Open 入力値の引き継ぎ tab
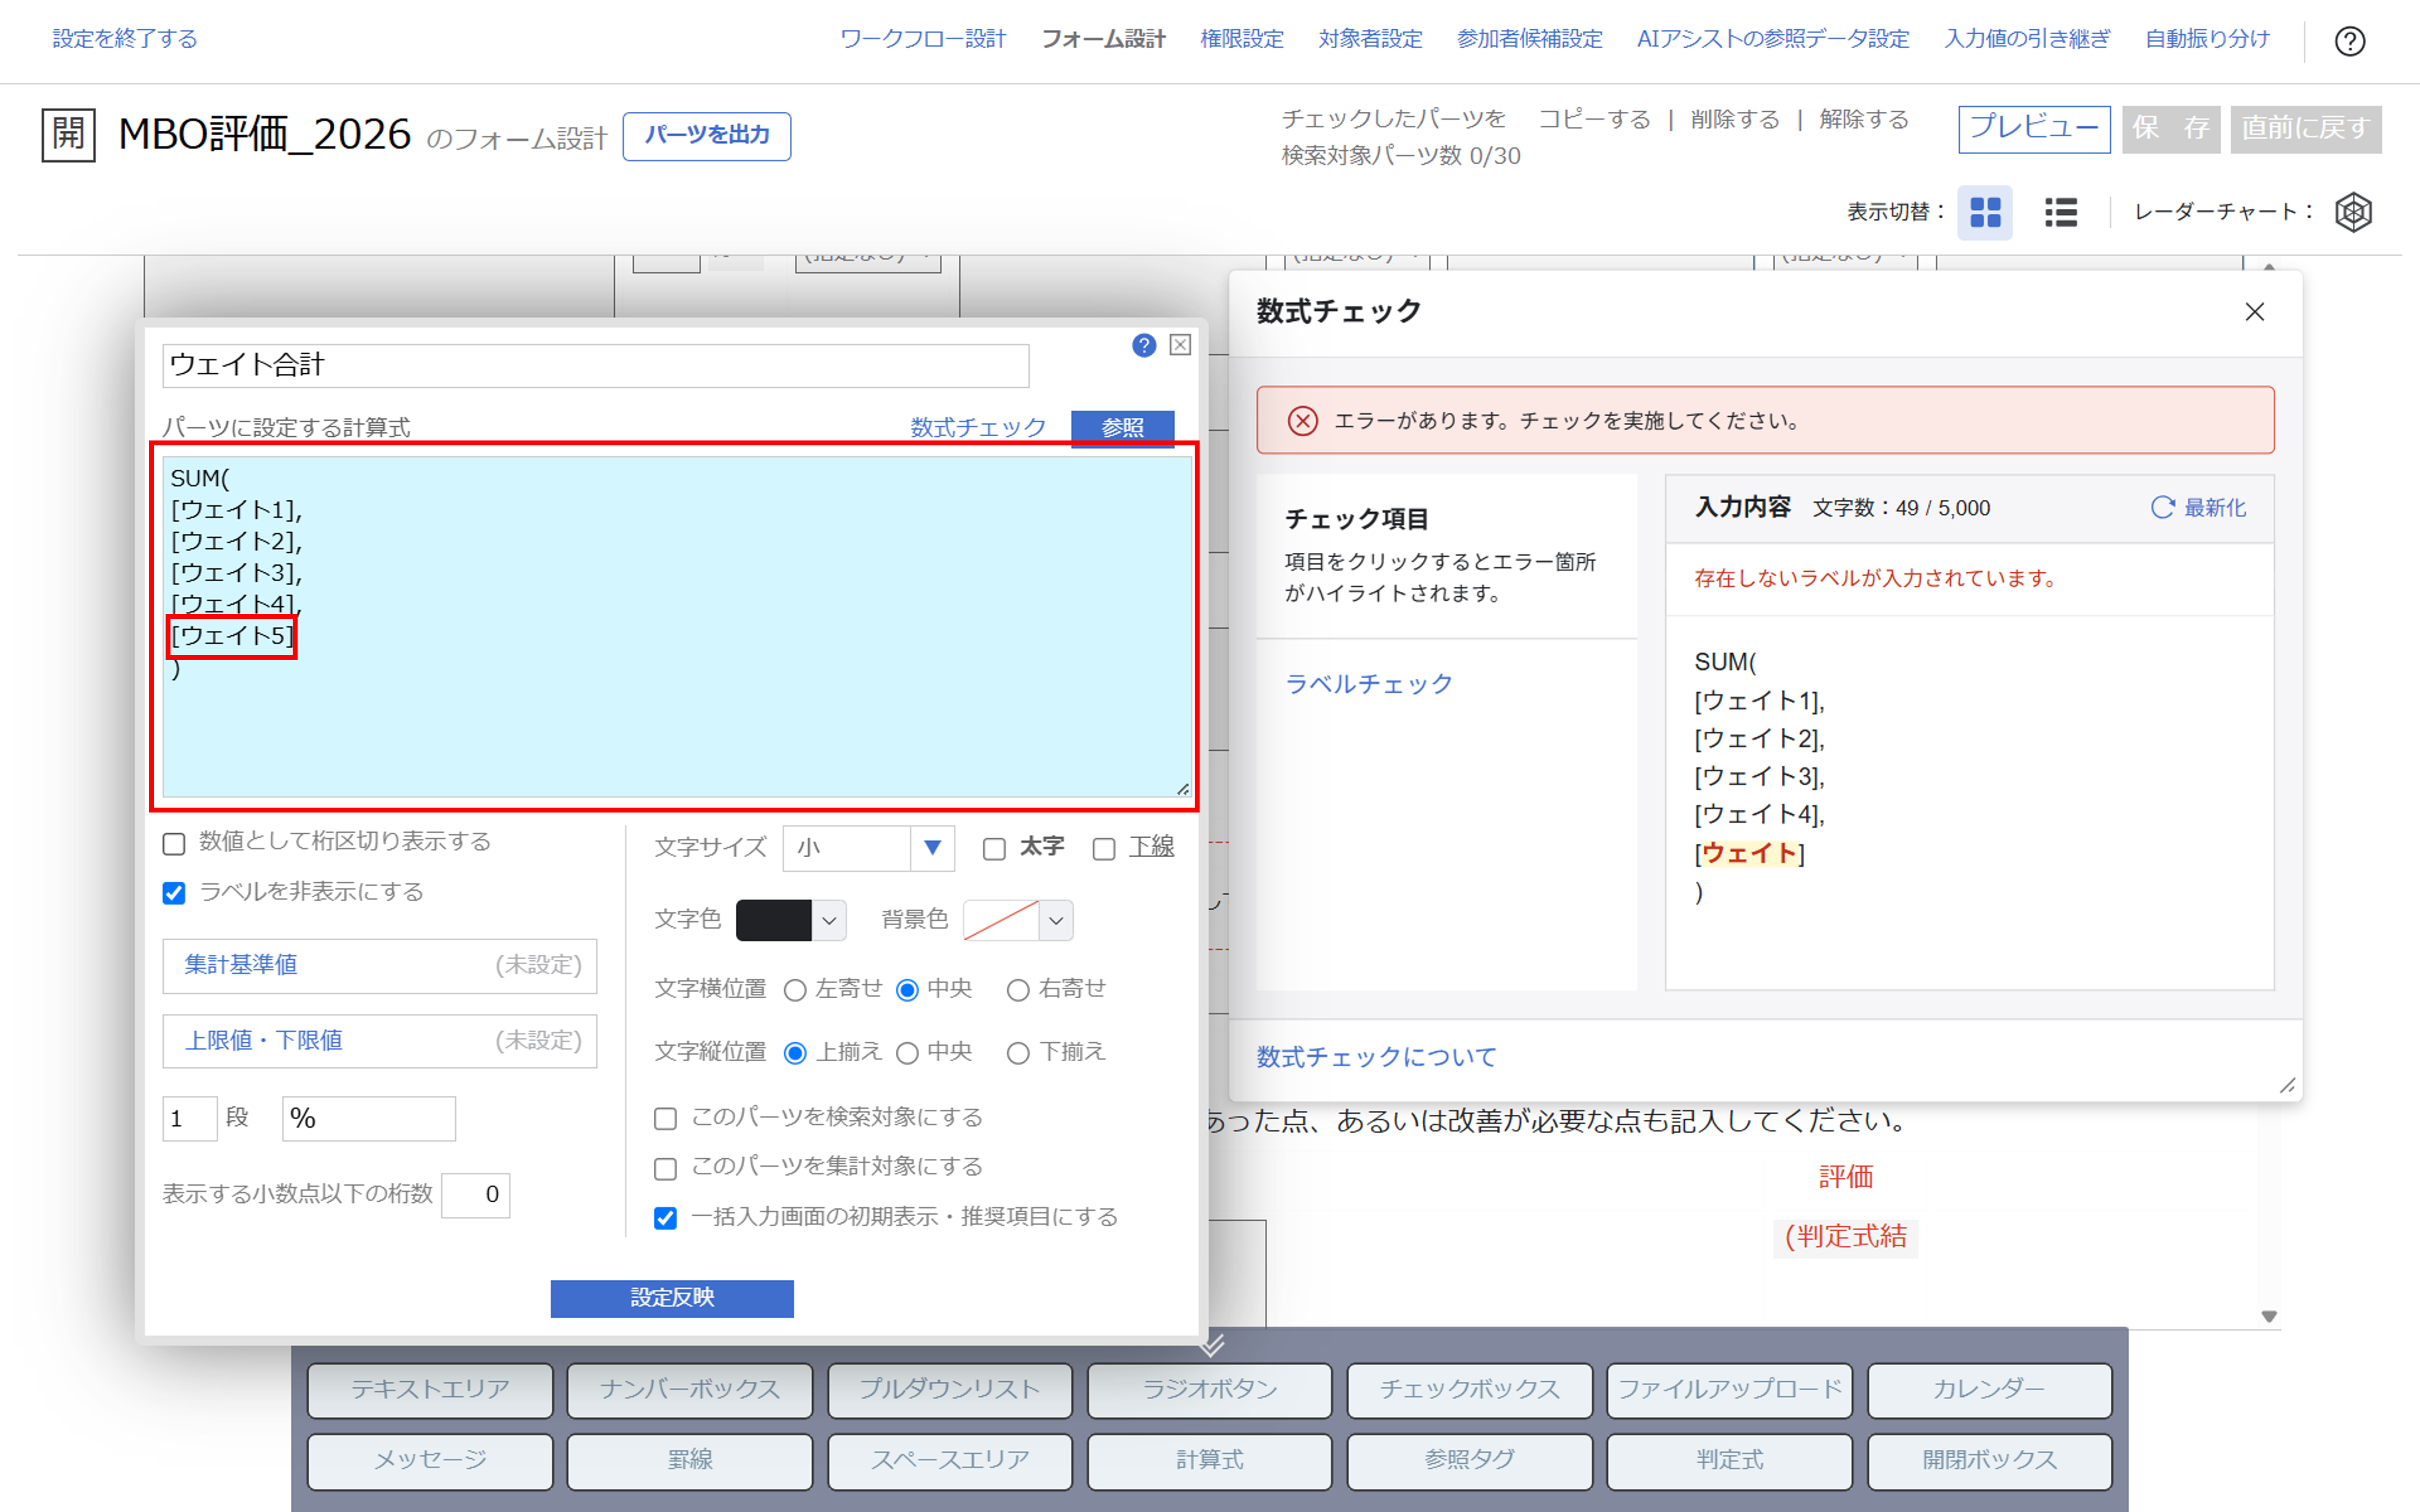 click(2026, 39)
